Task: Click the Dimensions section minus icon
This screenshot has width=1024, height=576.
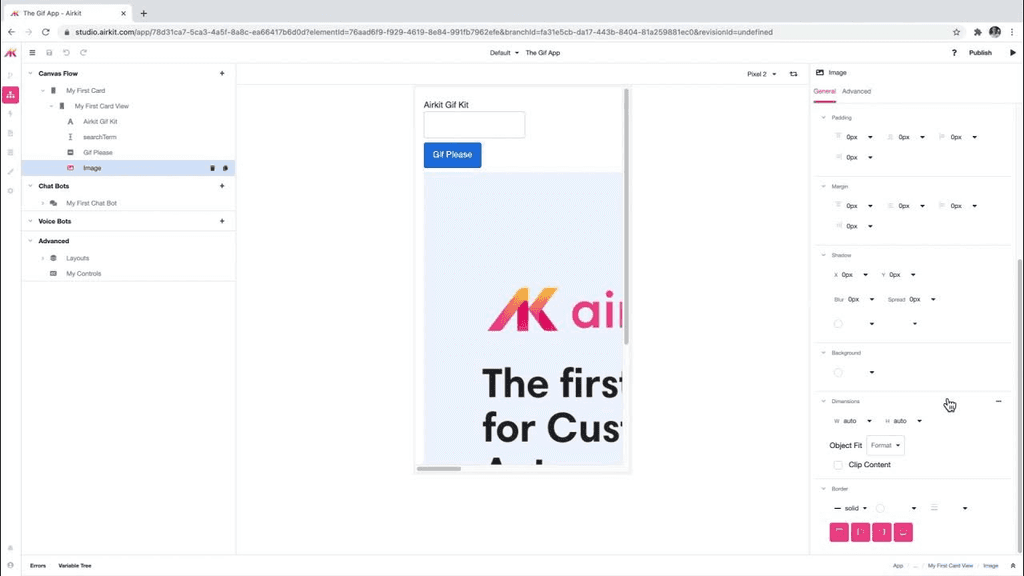Action: point(999,402)
